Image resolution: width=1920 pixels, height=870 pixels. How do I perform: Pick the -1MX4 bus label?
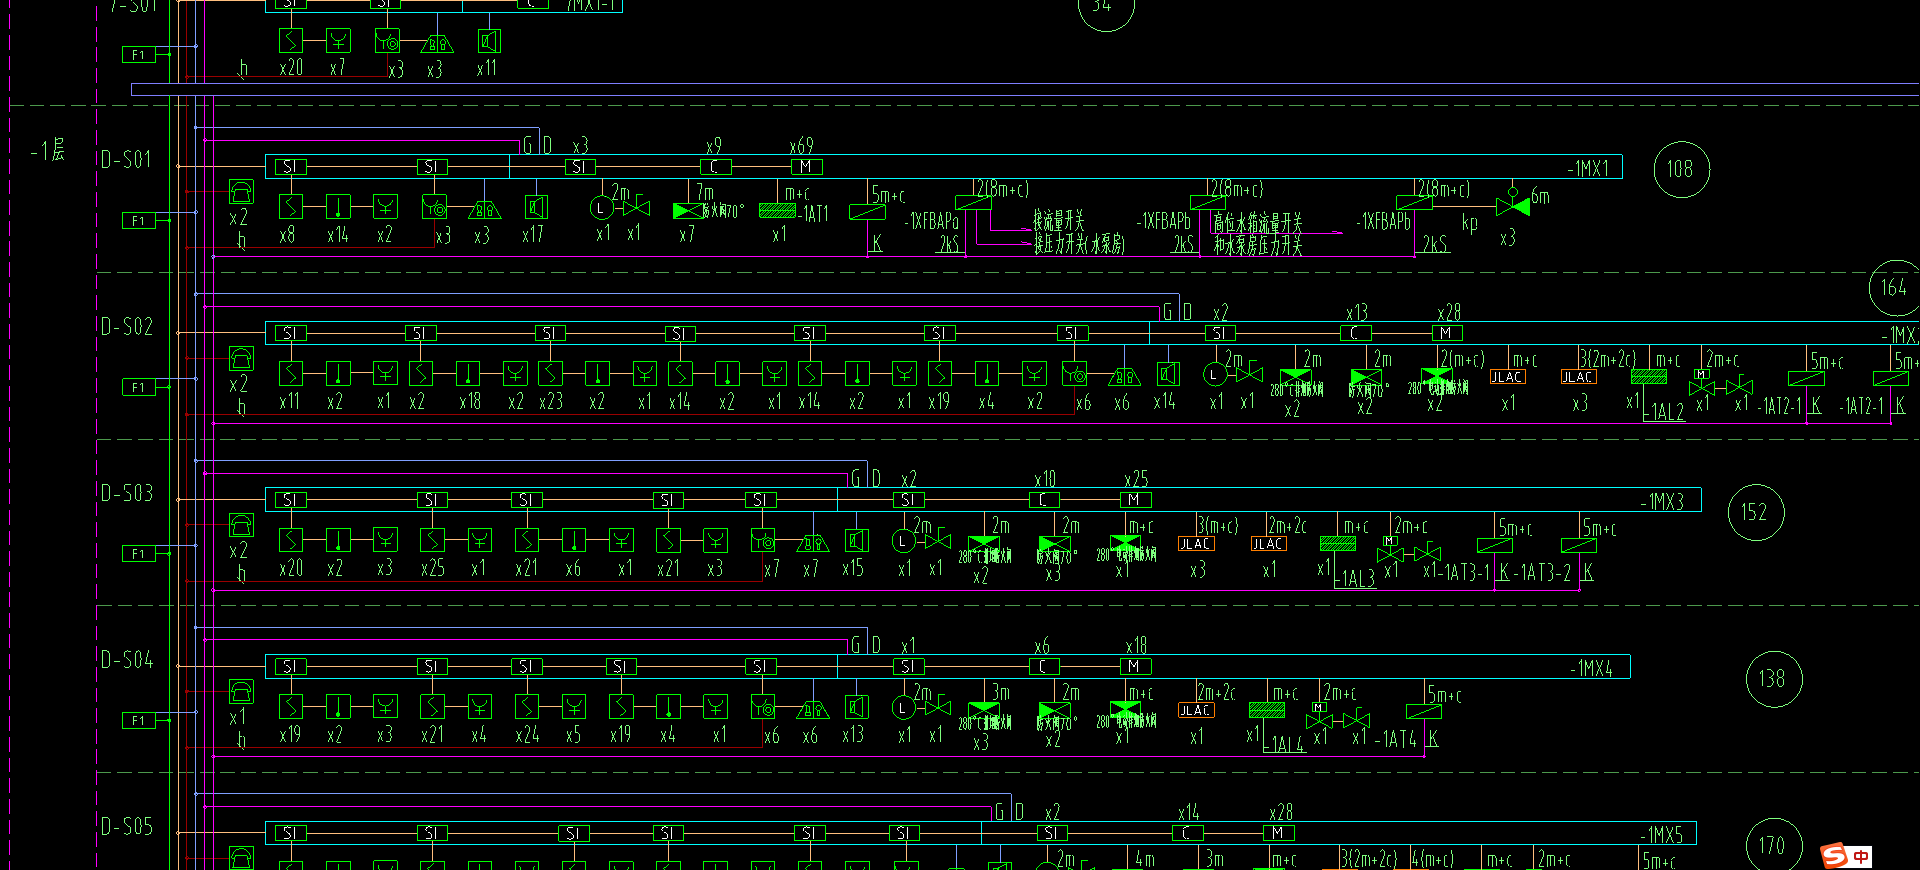coord(1591,669)
